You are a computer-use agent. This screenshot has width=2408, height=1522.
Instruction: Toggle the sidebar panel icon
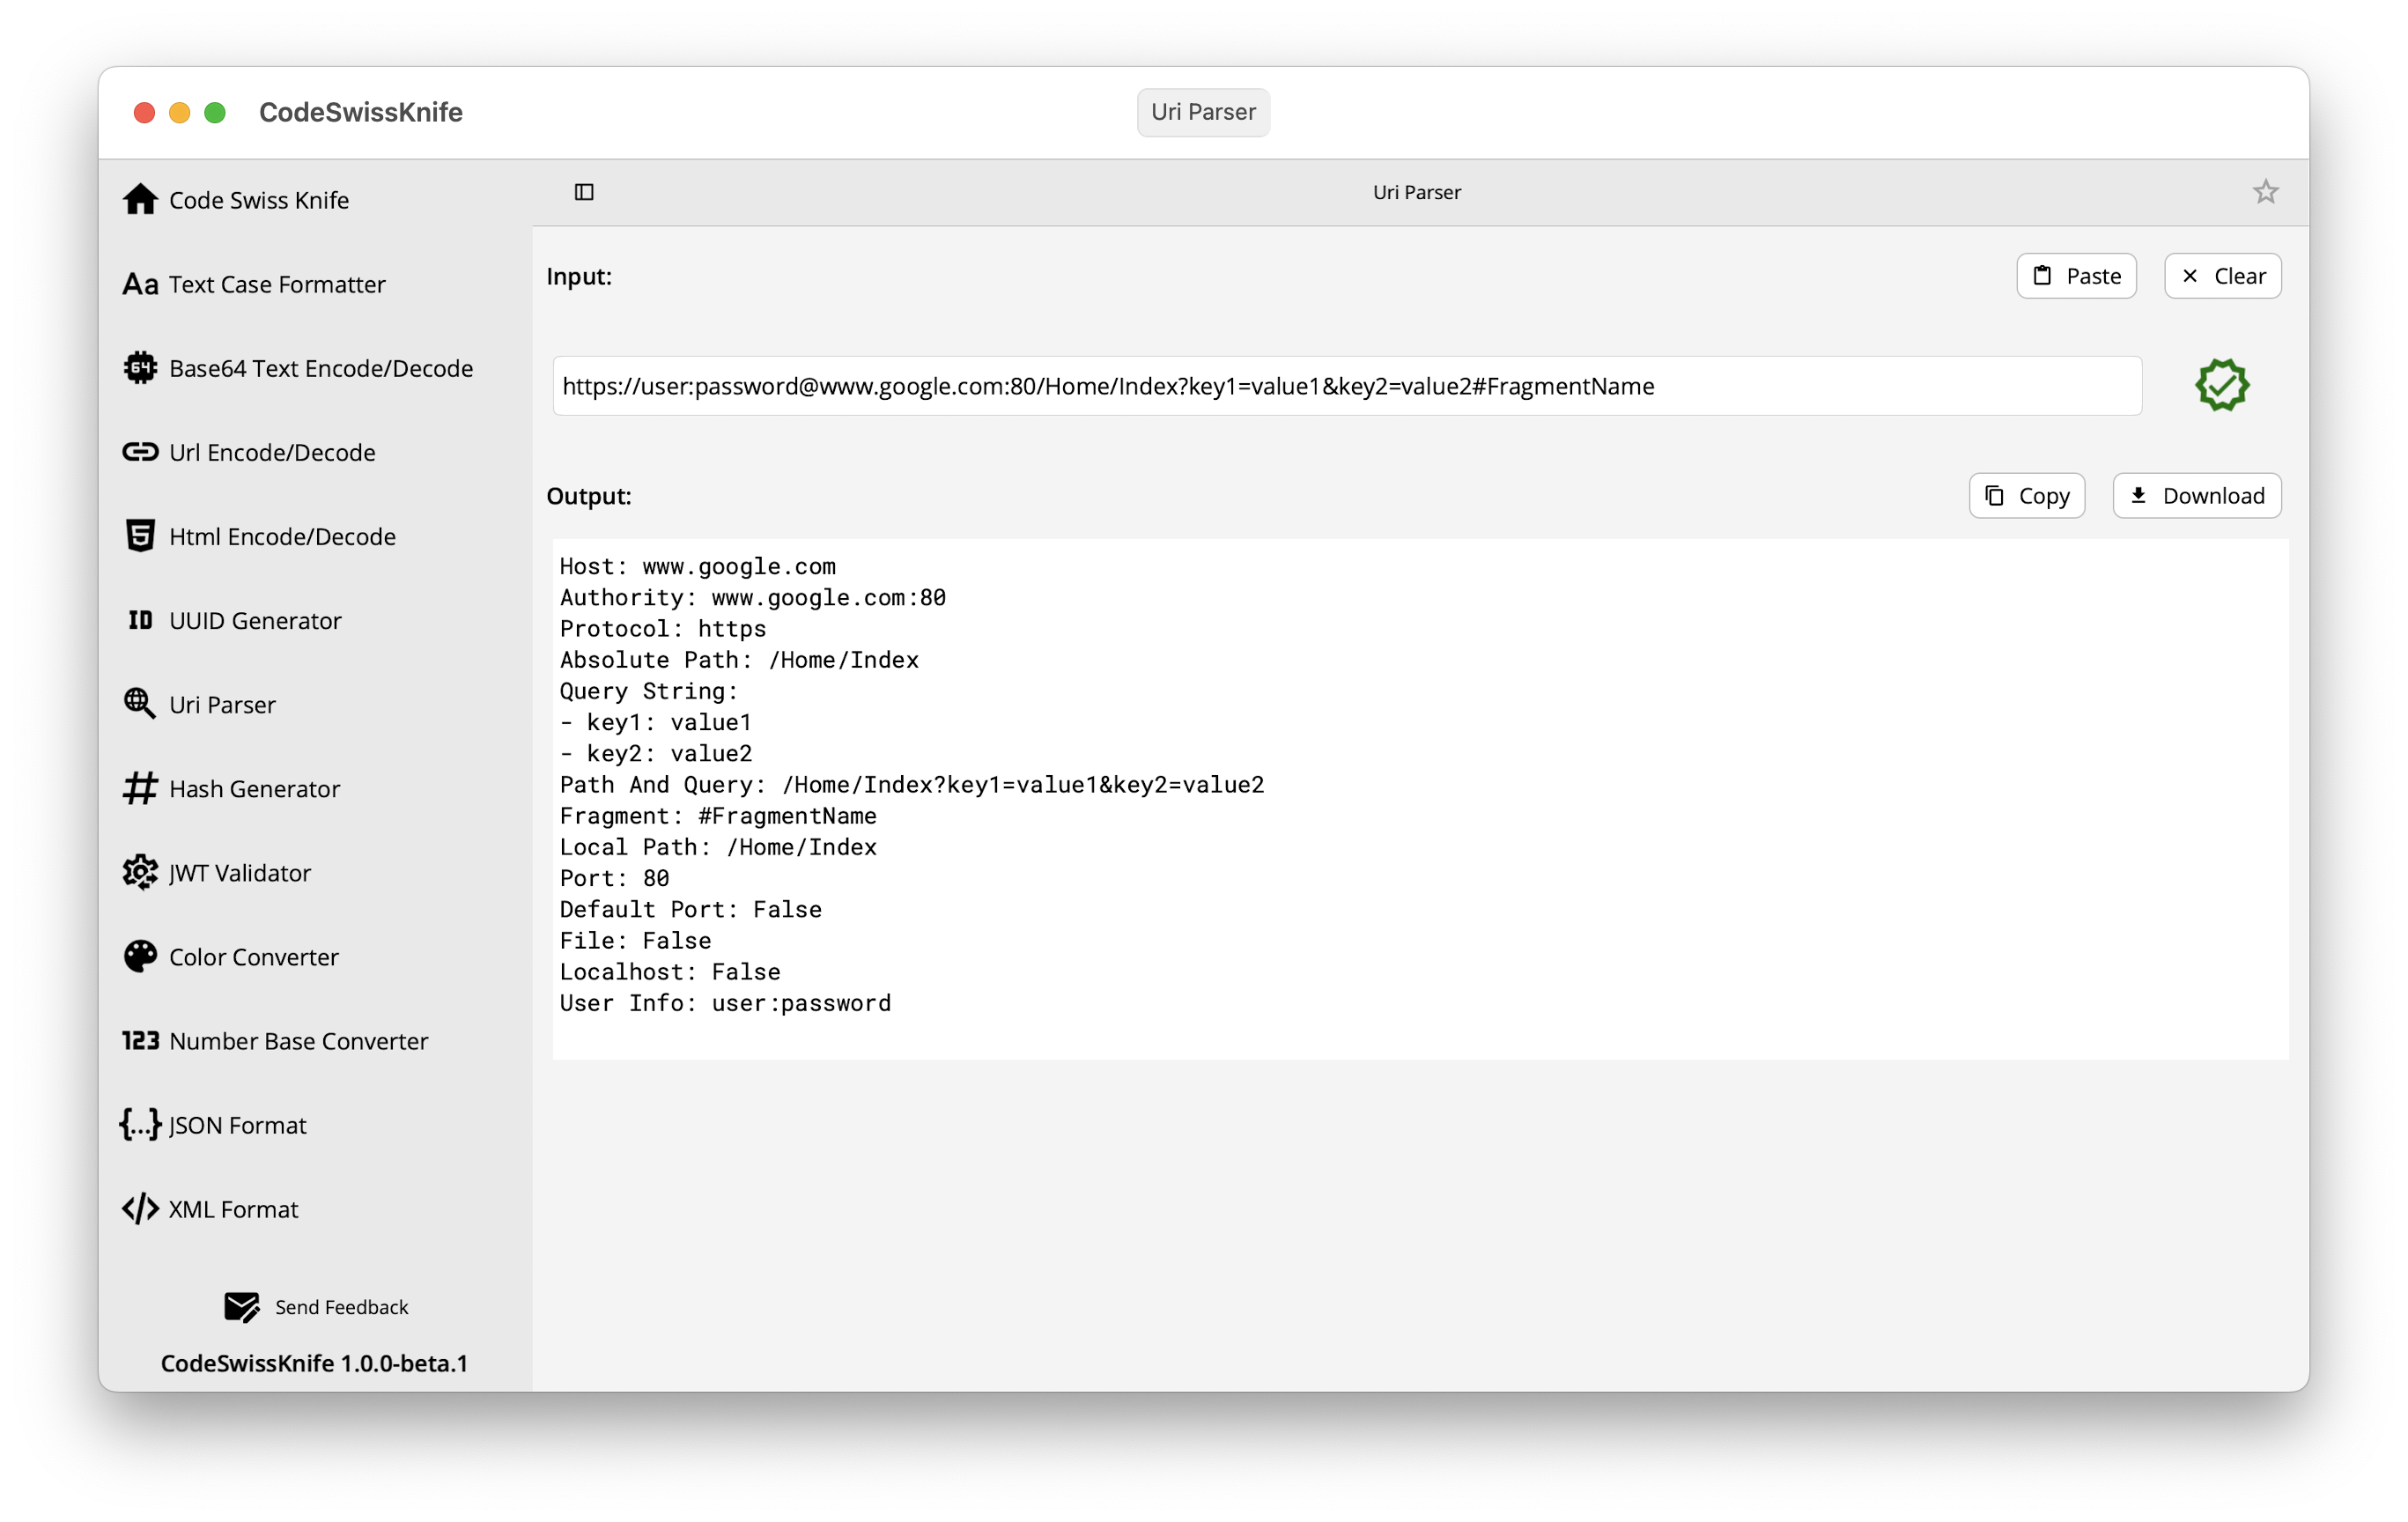point(584,192)
